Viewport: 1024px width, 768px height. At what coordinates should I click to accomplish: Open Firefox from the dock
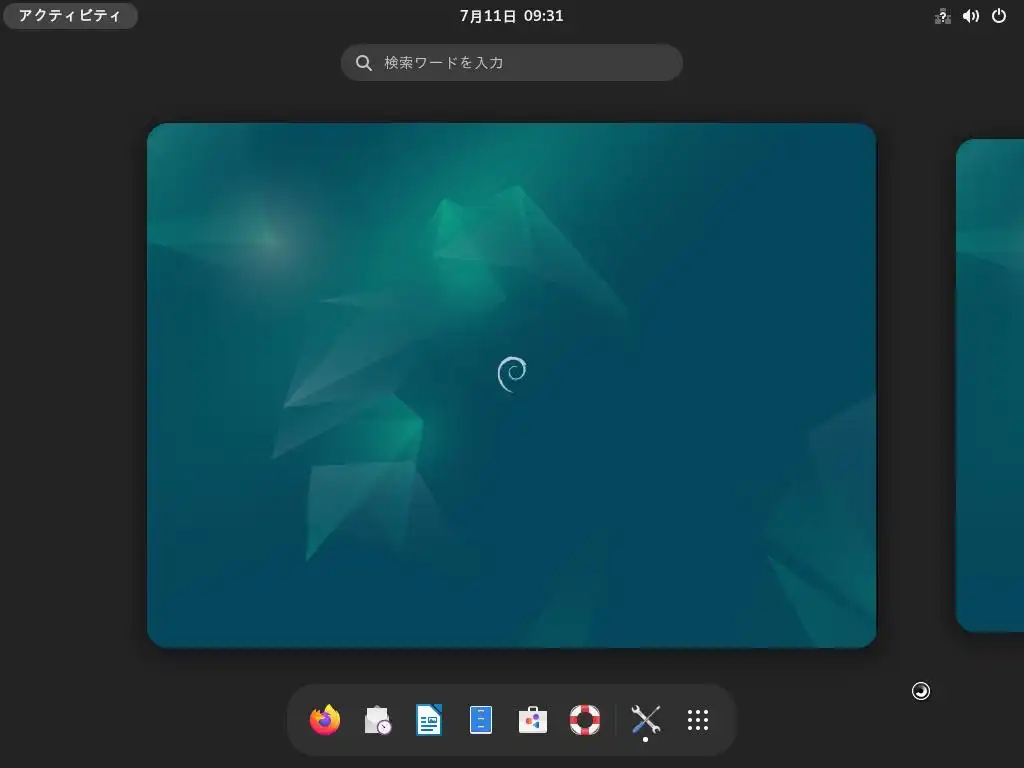[325, 720]
